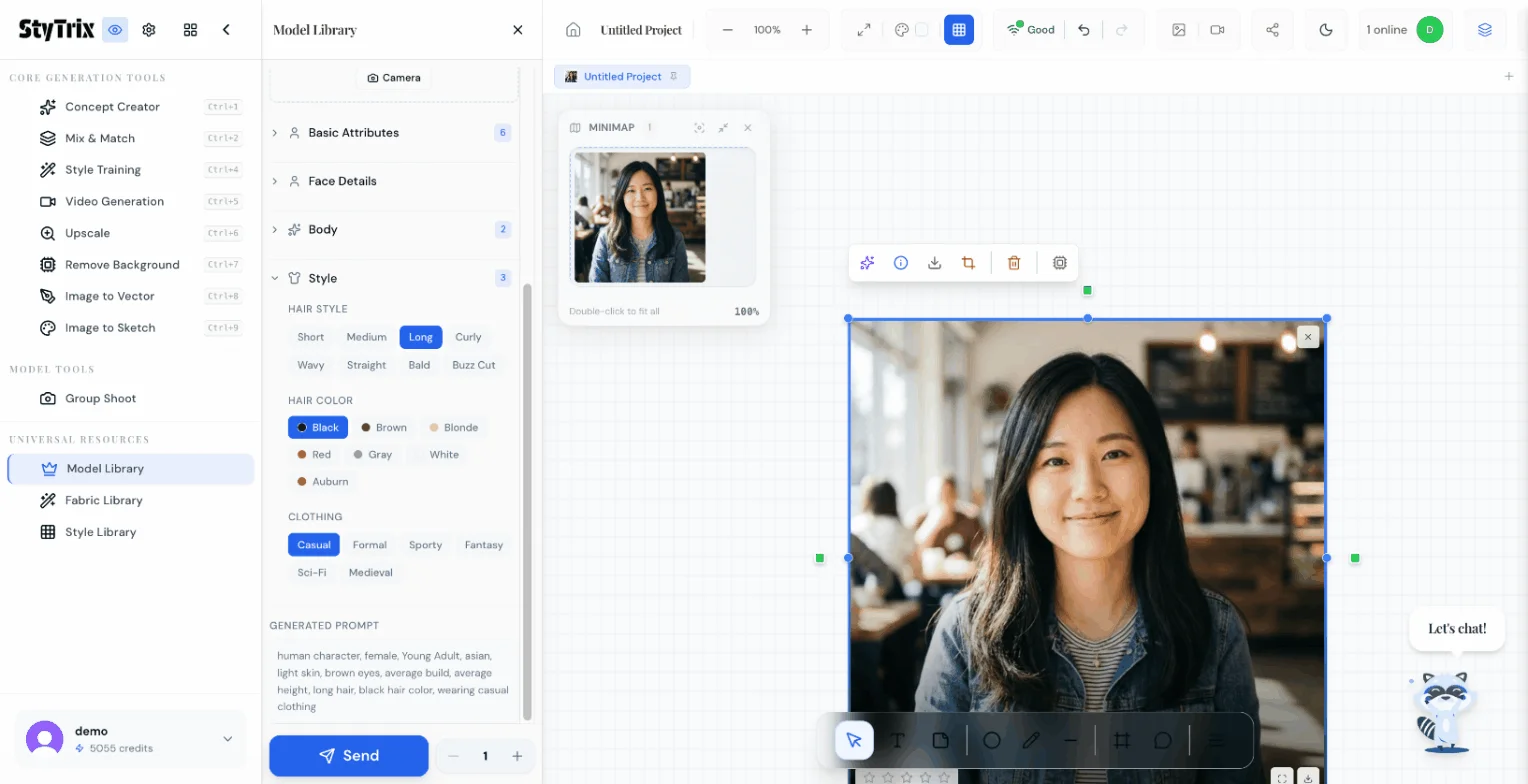The image size is (1528, 784).
Task: Toggle the canvas grid button
Action: click(x=958, y=30)
